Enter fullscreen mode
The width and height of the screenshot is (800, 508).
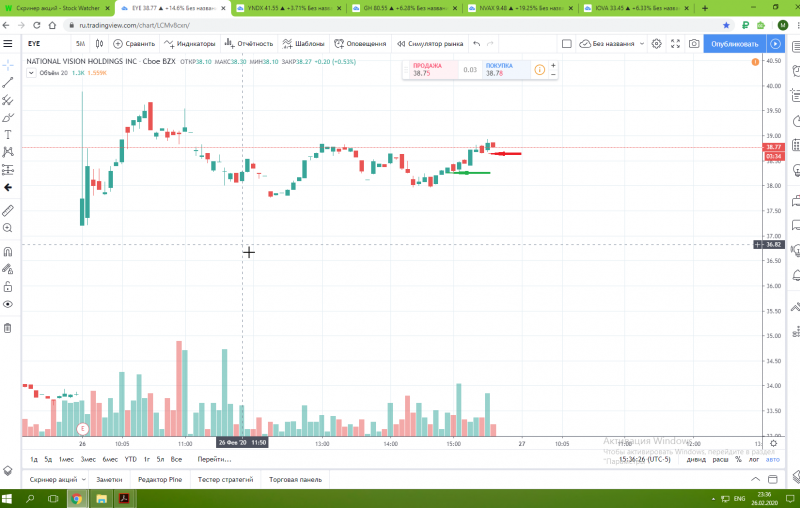pyautogui.click(x=676, y=44)
